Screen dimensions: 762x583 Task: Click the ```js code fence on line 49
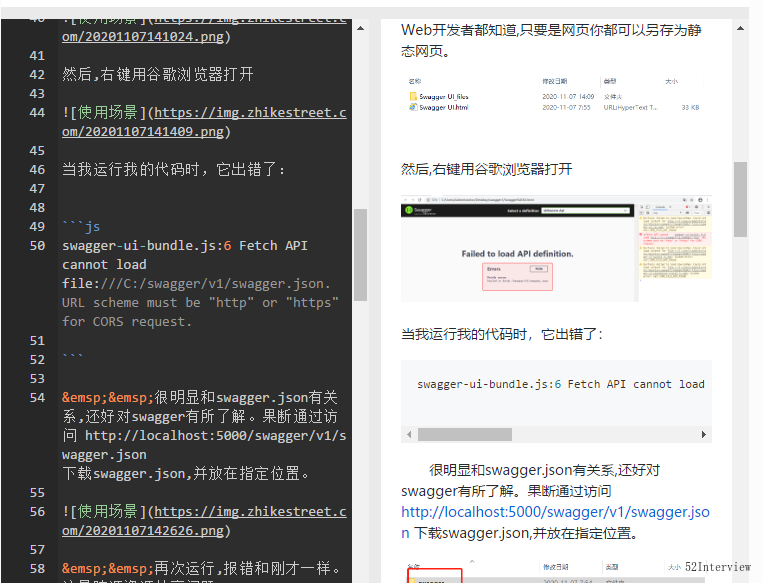click(x=81, y=226)
